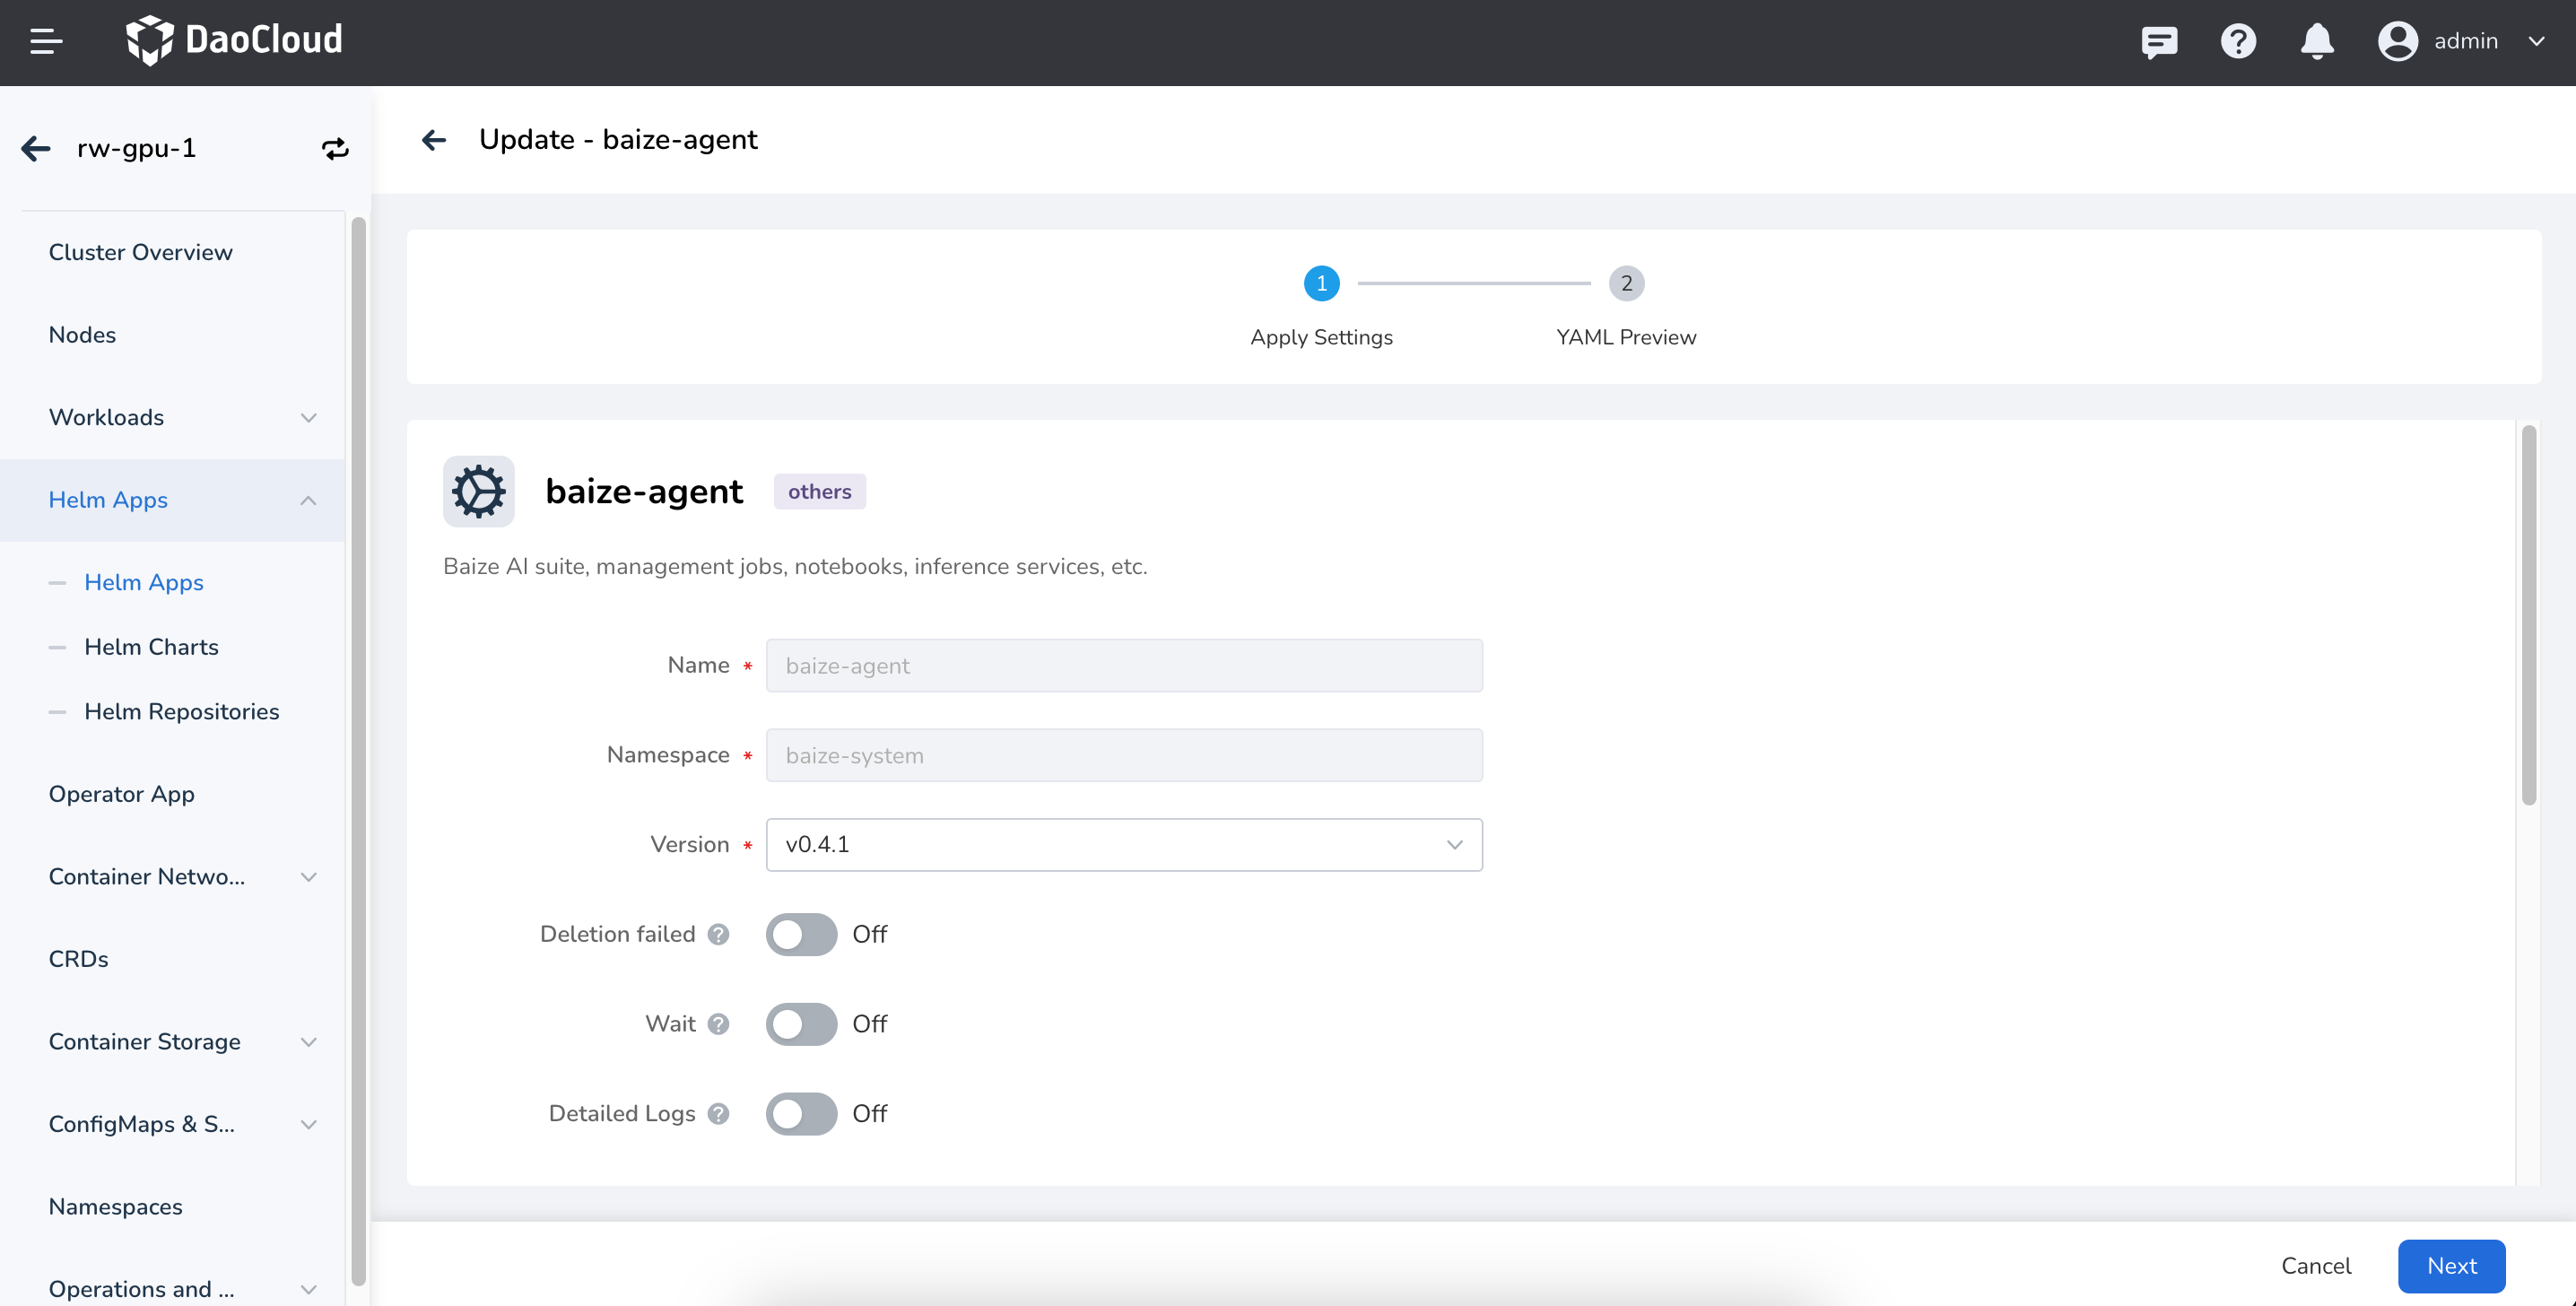Screen dimensions: 2576x1306
Task: Expand the Container Storage section
Action: 180,1042
